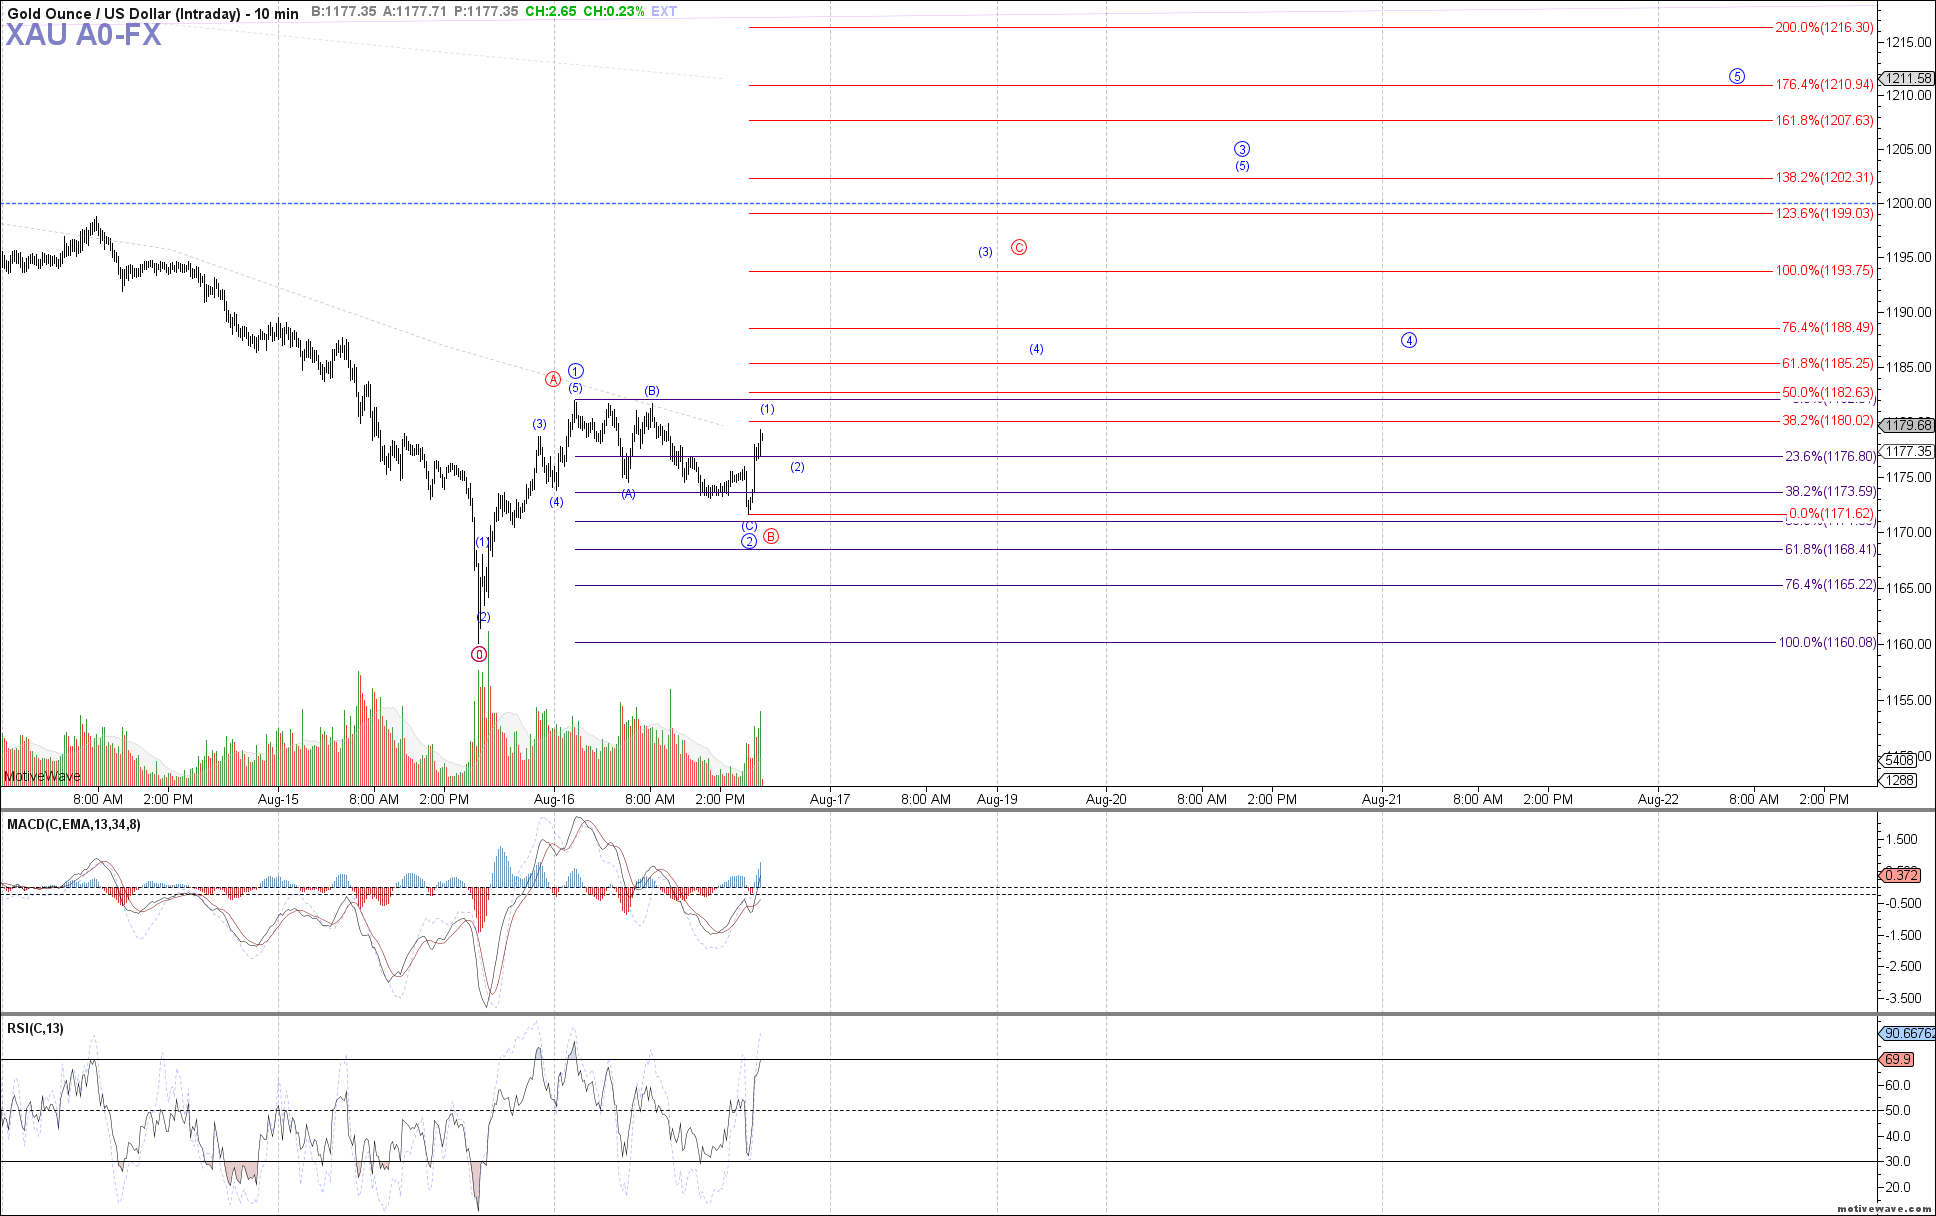This screenshot has width=1936, height=1216.
Task: Select the blue circled 3 wave label
Action: [x=1242, y=149]
